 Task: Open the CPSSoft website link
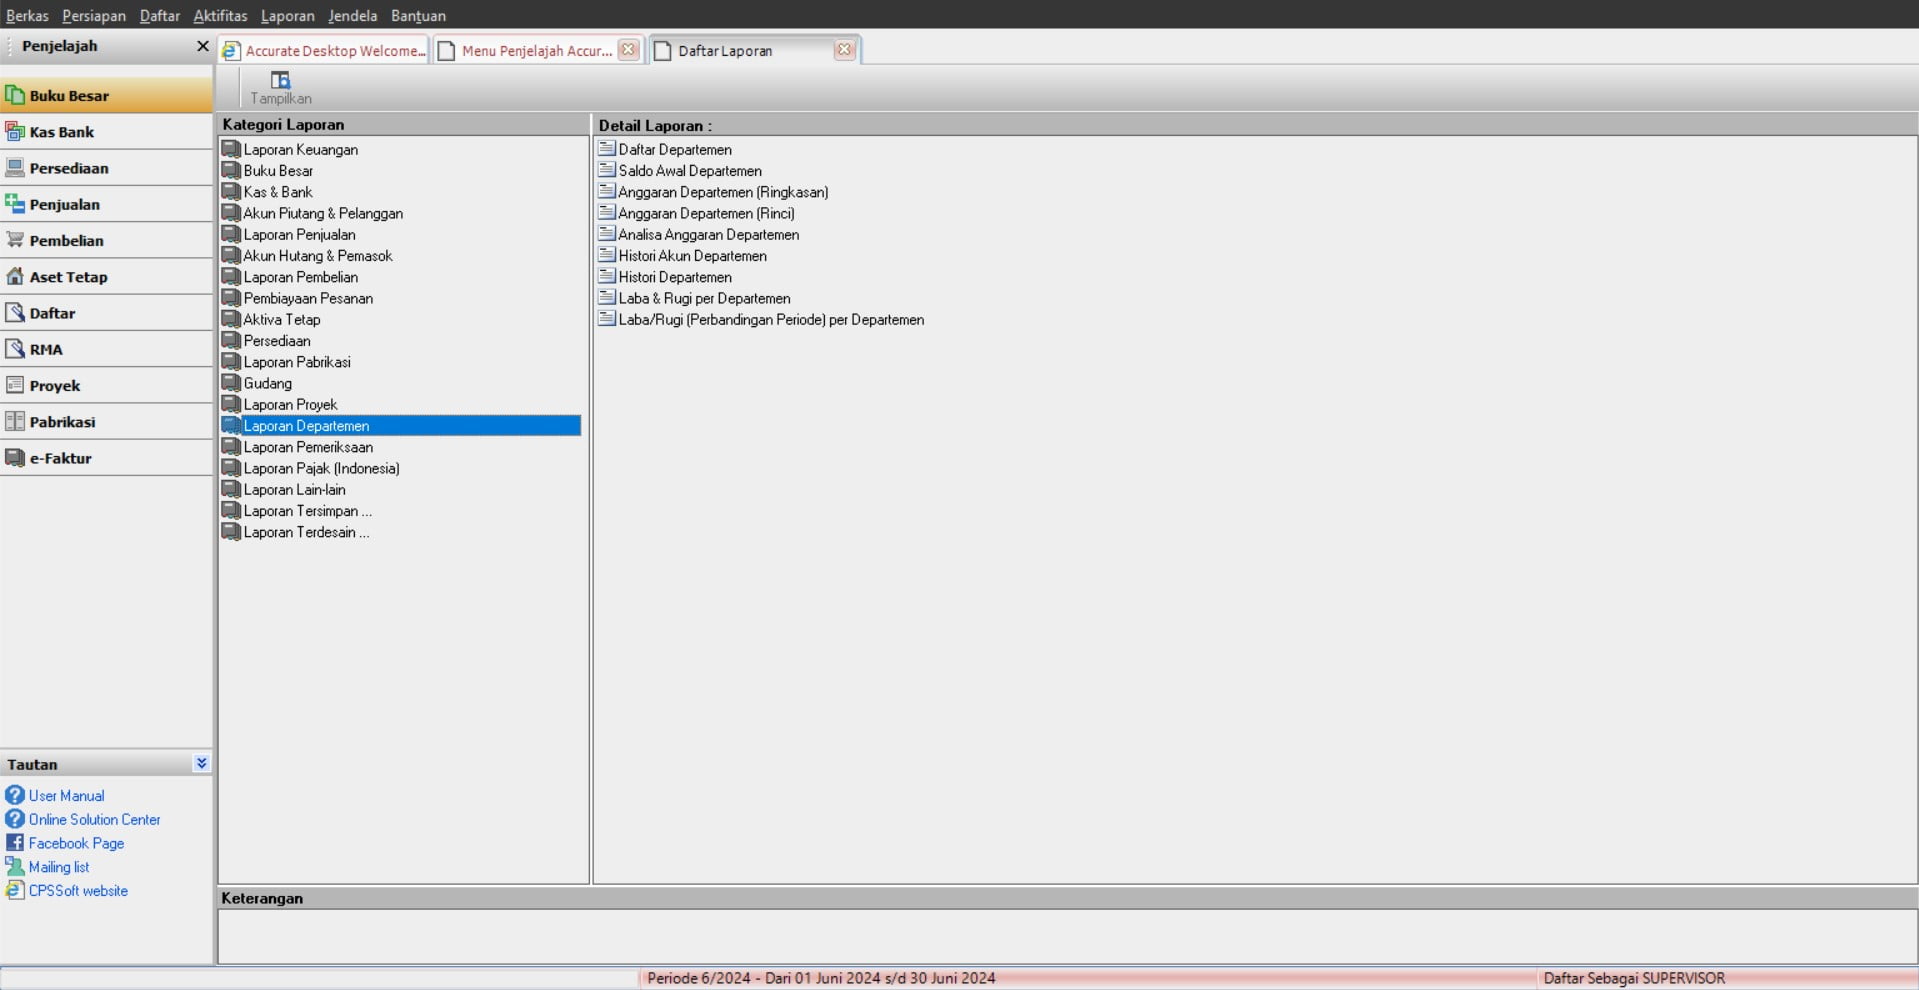coord(78,891)
